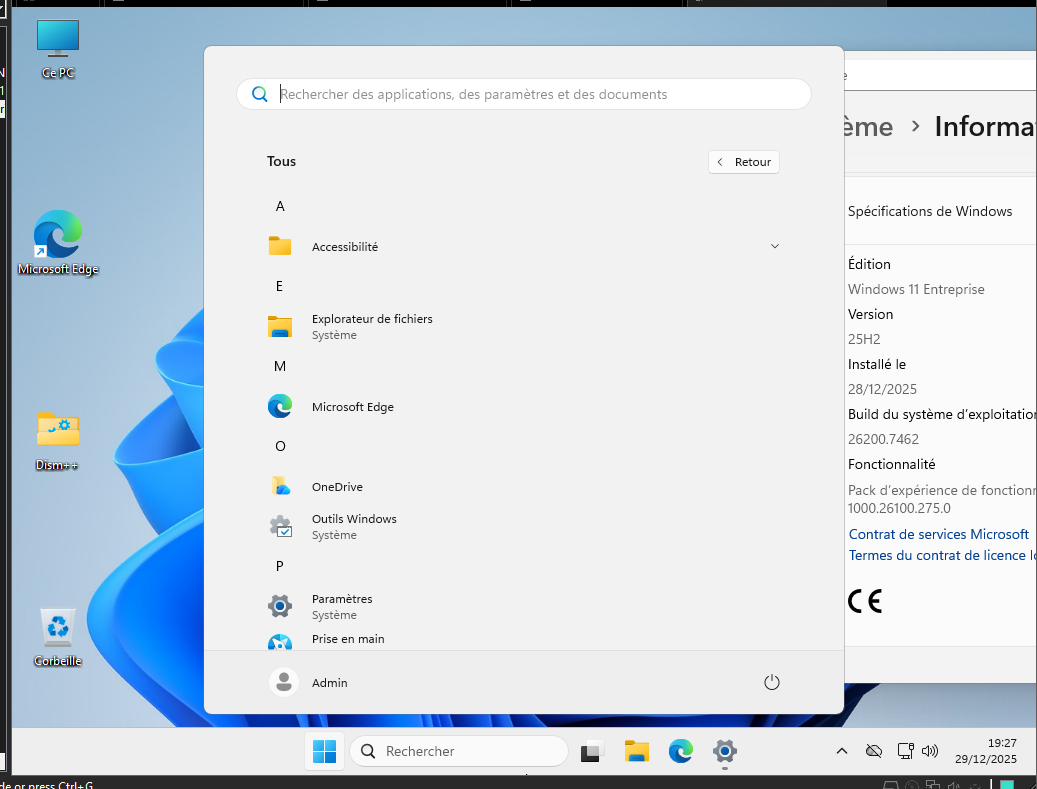The image size is (1037, 789).
Task: Click the Admin account name
Action: coord(329,683)
